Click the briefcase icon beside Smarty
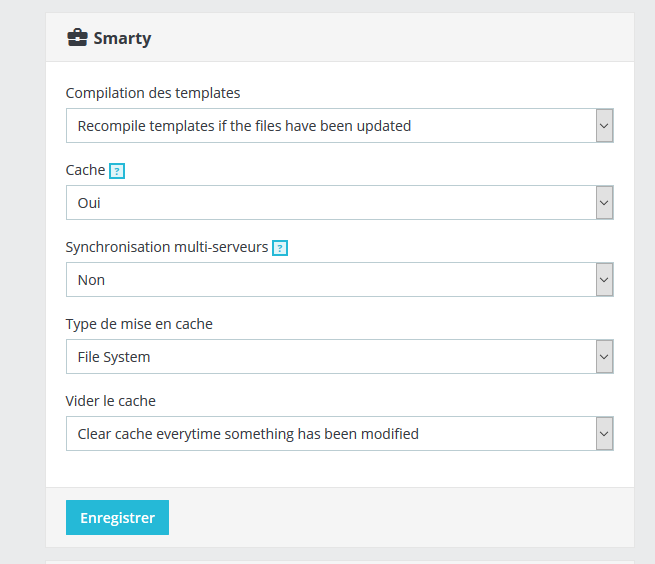 coord(77,38)
